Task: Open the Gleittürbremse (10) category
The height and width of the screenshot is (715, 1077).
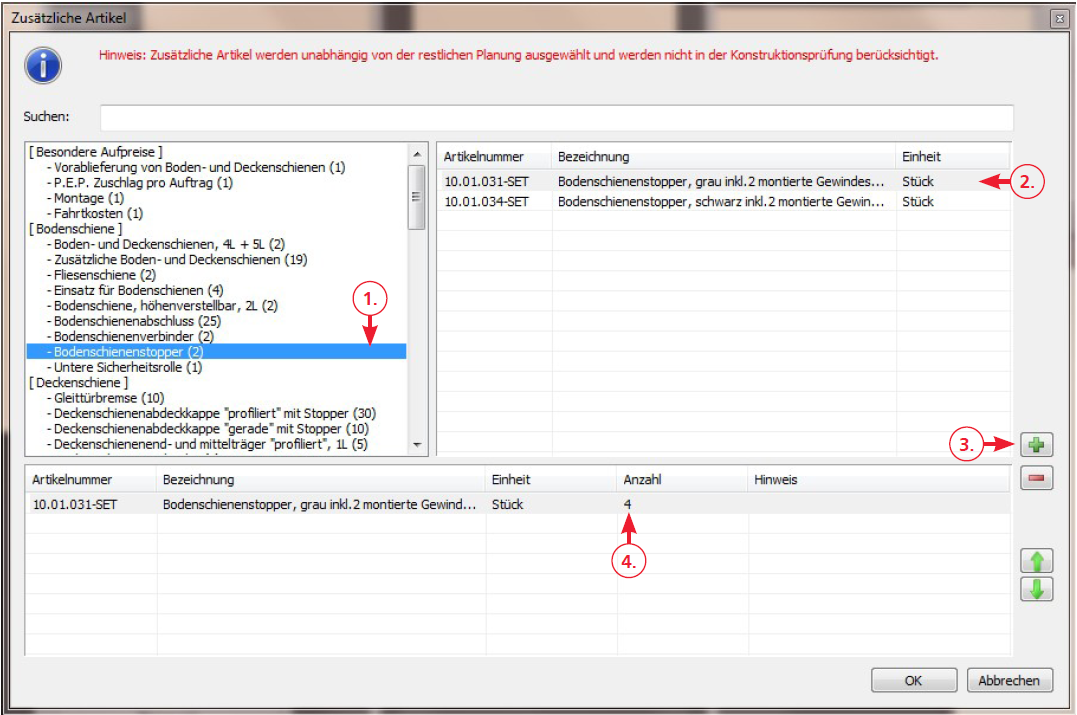Action: point(105,398)
